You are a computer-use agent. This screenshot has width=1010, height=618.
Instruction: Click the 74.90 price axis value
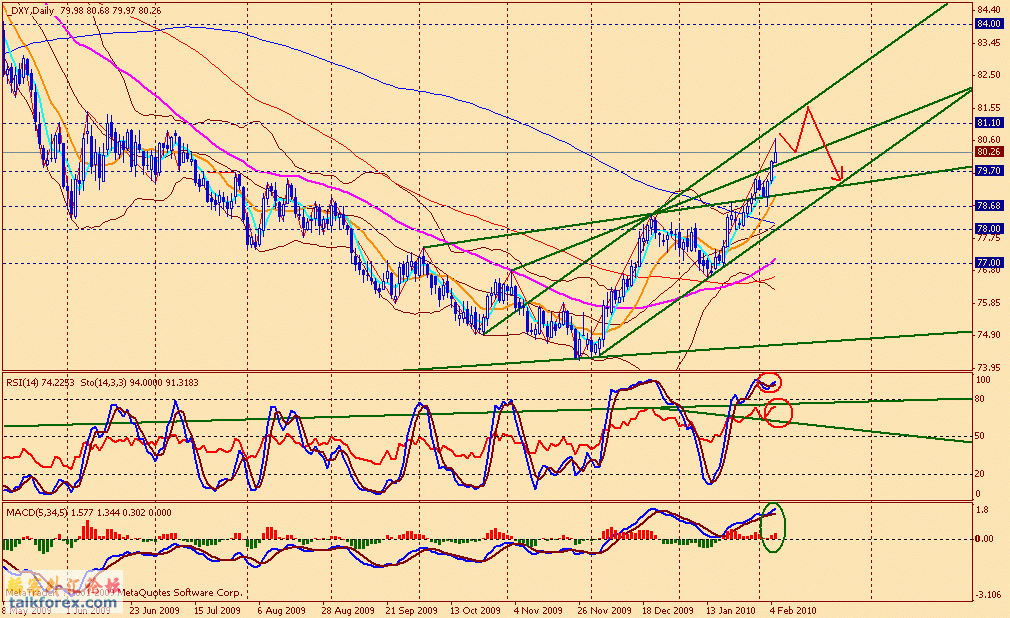pos(989,334)
